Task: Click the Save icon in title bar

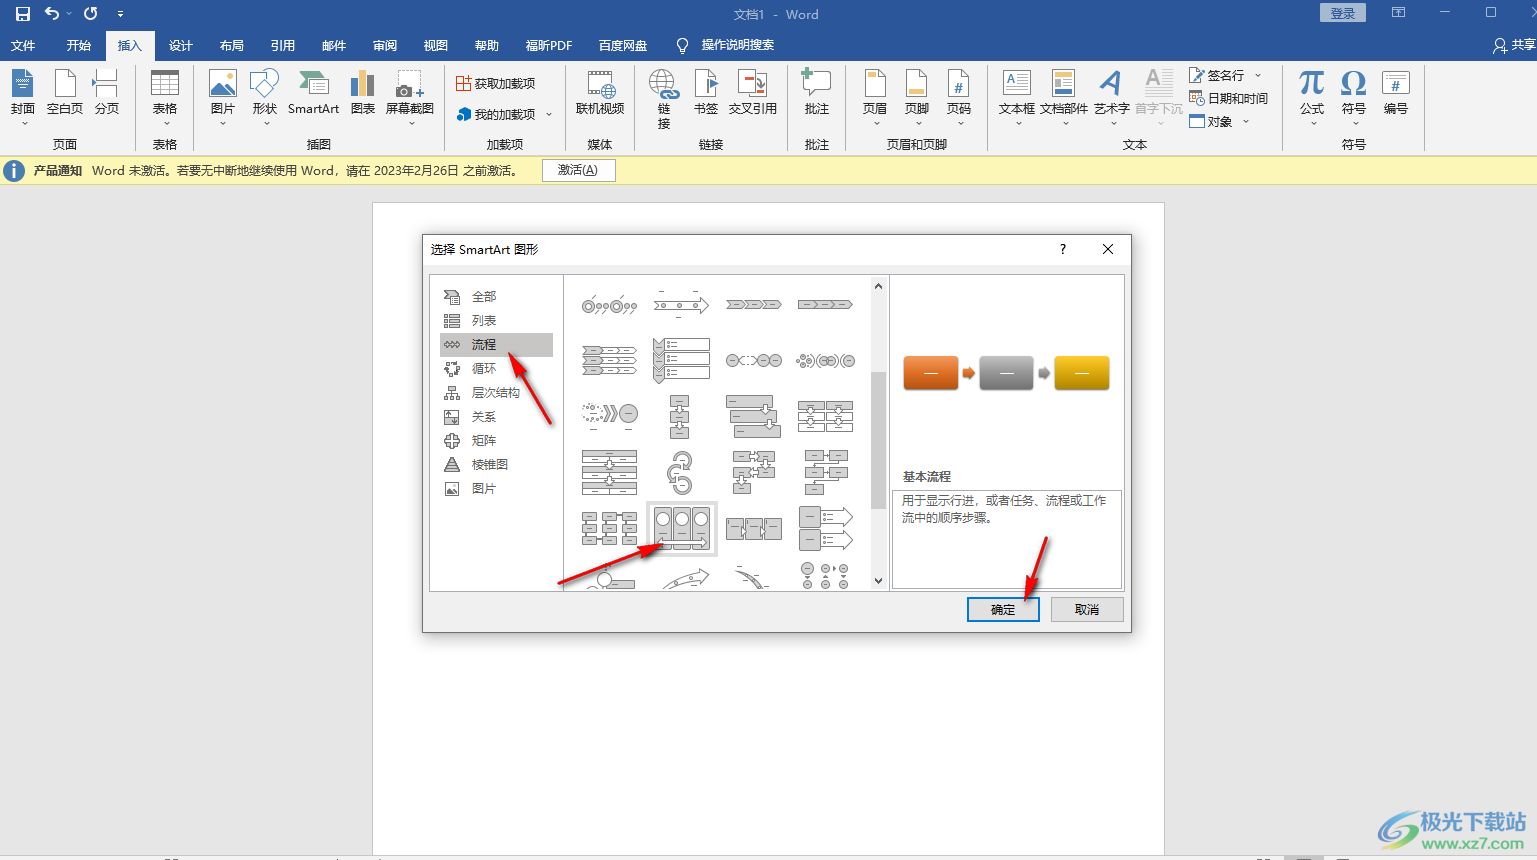Action: (22, 14)
